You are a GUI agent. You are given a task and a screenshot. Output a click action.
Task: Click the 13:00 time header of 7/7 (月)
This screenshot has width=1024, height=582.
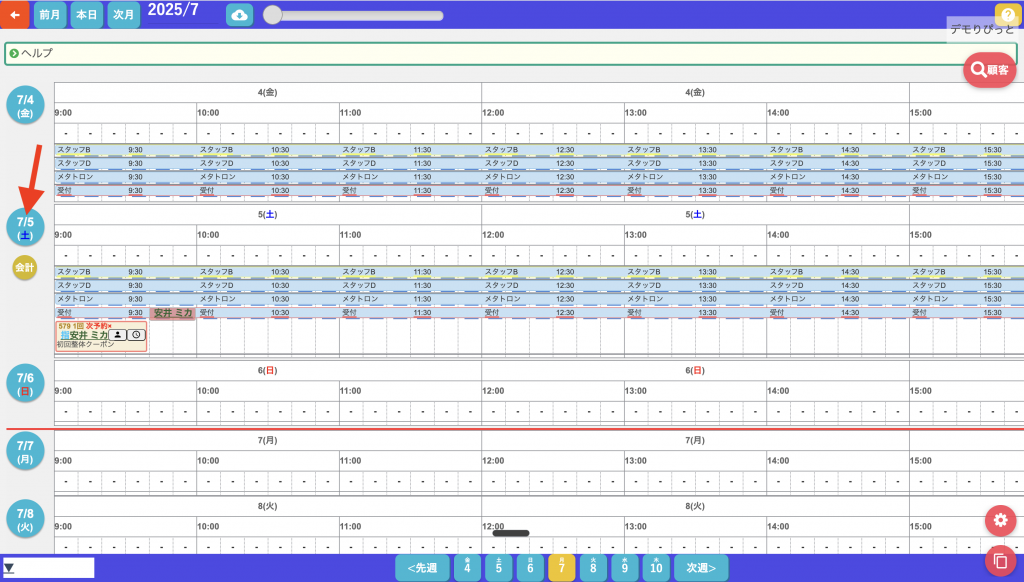coord(635,461)
